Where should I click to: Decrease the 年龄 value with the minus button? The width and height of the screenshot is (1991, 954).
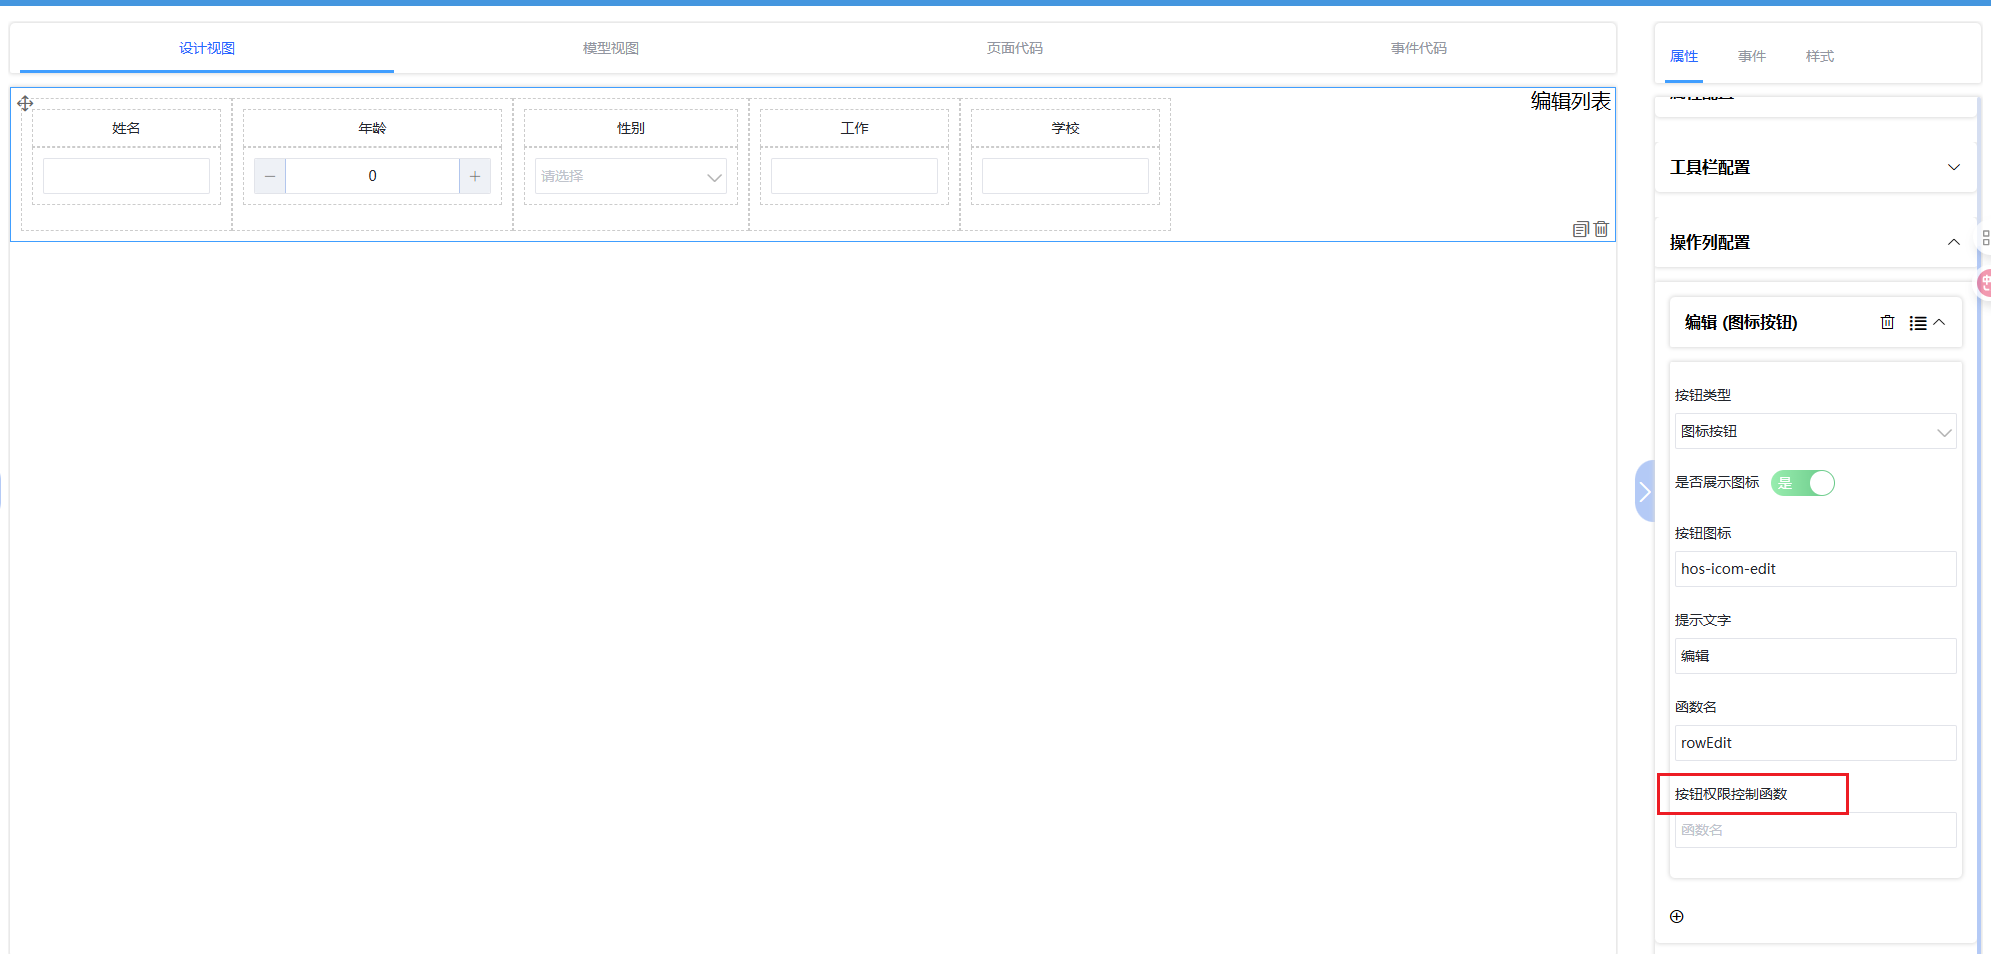coord(270,176)
